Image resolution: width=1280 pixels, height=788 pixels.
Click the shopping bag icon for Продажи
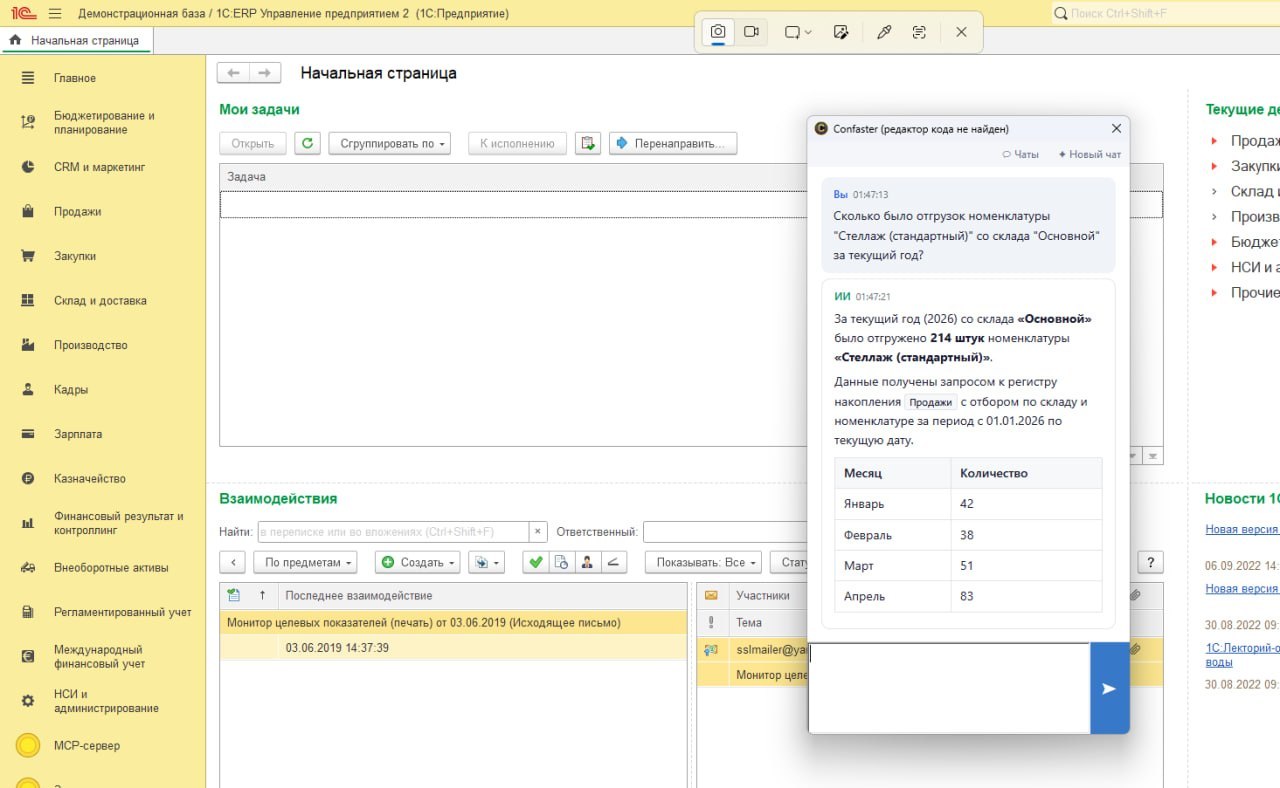click(x=29, y=212)
